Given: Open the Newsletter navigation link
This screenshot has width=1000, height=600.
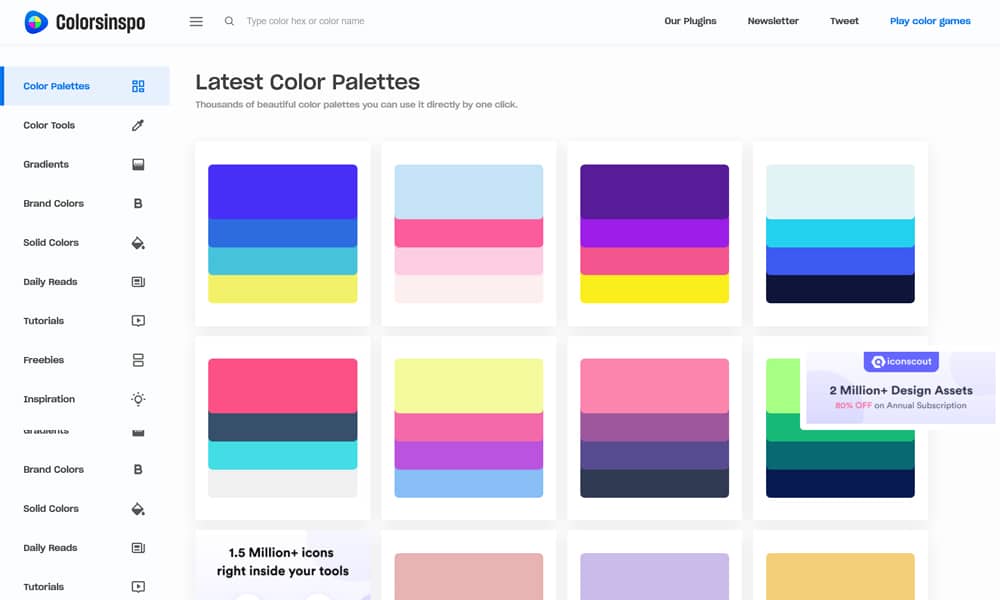Looking at the screenshot, I should 773,21.
